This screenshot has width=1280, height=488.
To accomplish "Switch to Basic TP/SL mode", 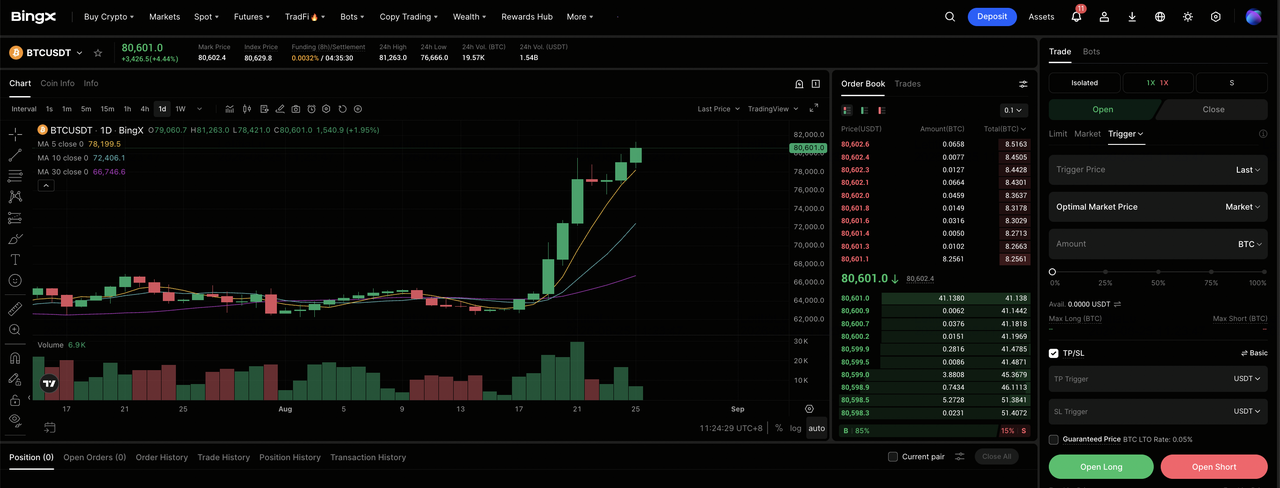I will 1254,353.
